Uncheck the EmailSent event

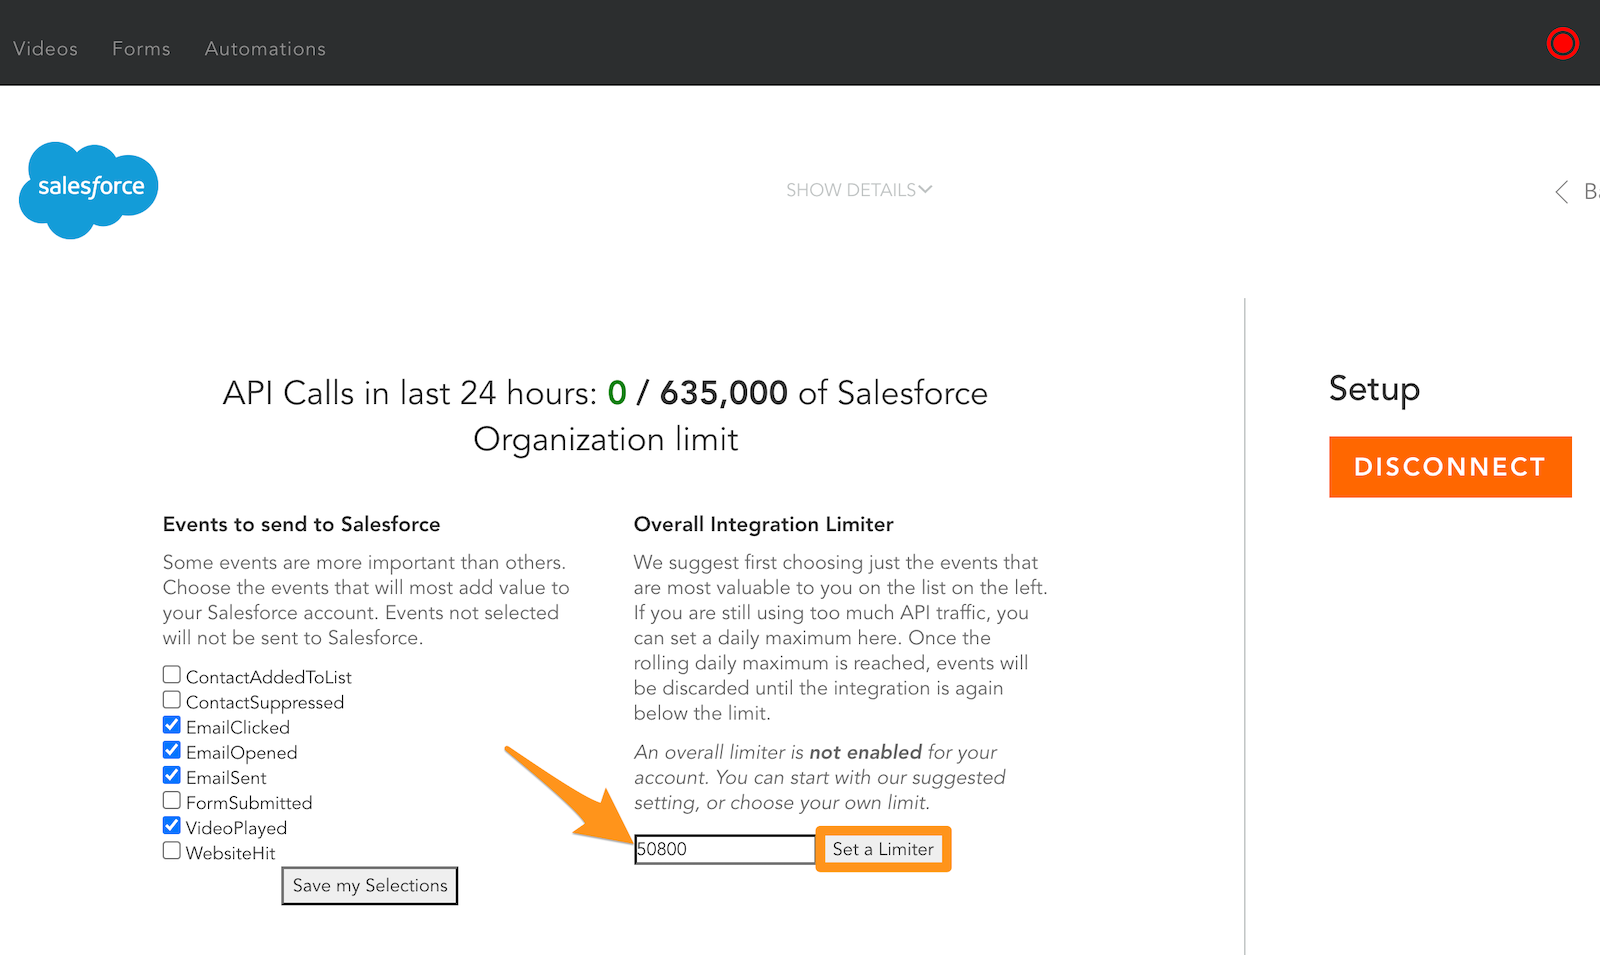coord(172,775)
